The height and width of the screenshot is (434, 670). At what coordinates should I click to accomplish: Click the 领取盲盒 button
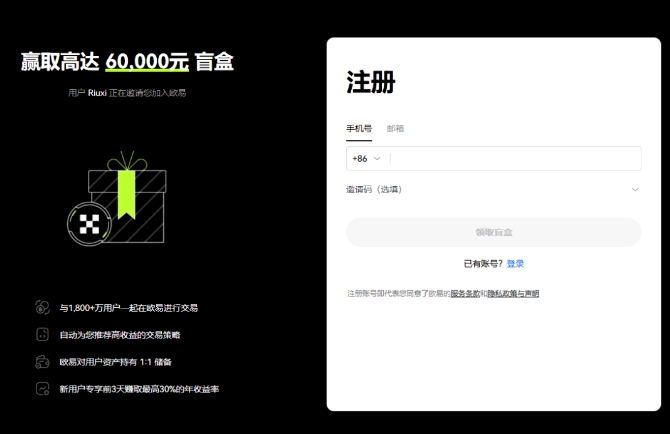(494, 232)
